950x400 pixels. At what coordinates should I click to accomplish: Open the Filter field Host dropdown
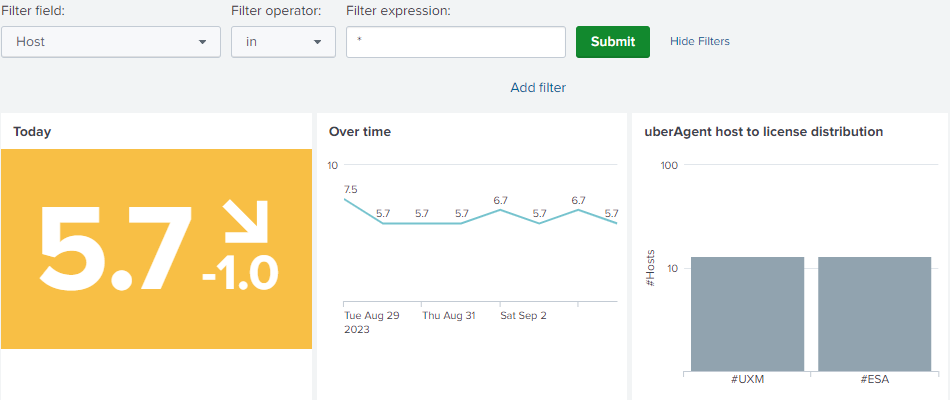click(111, 42)
